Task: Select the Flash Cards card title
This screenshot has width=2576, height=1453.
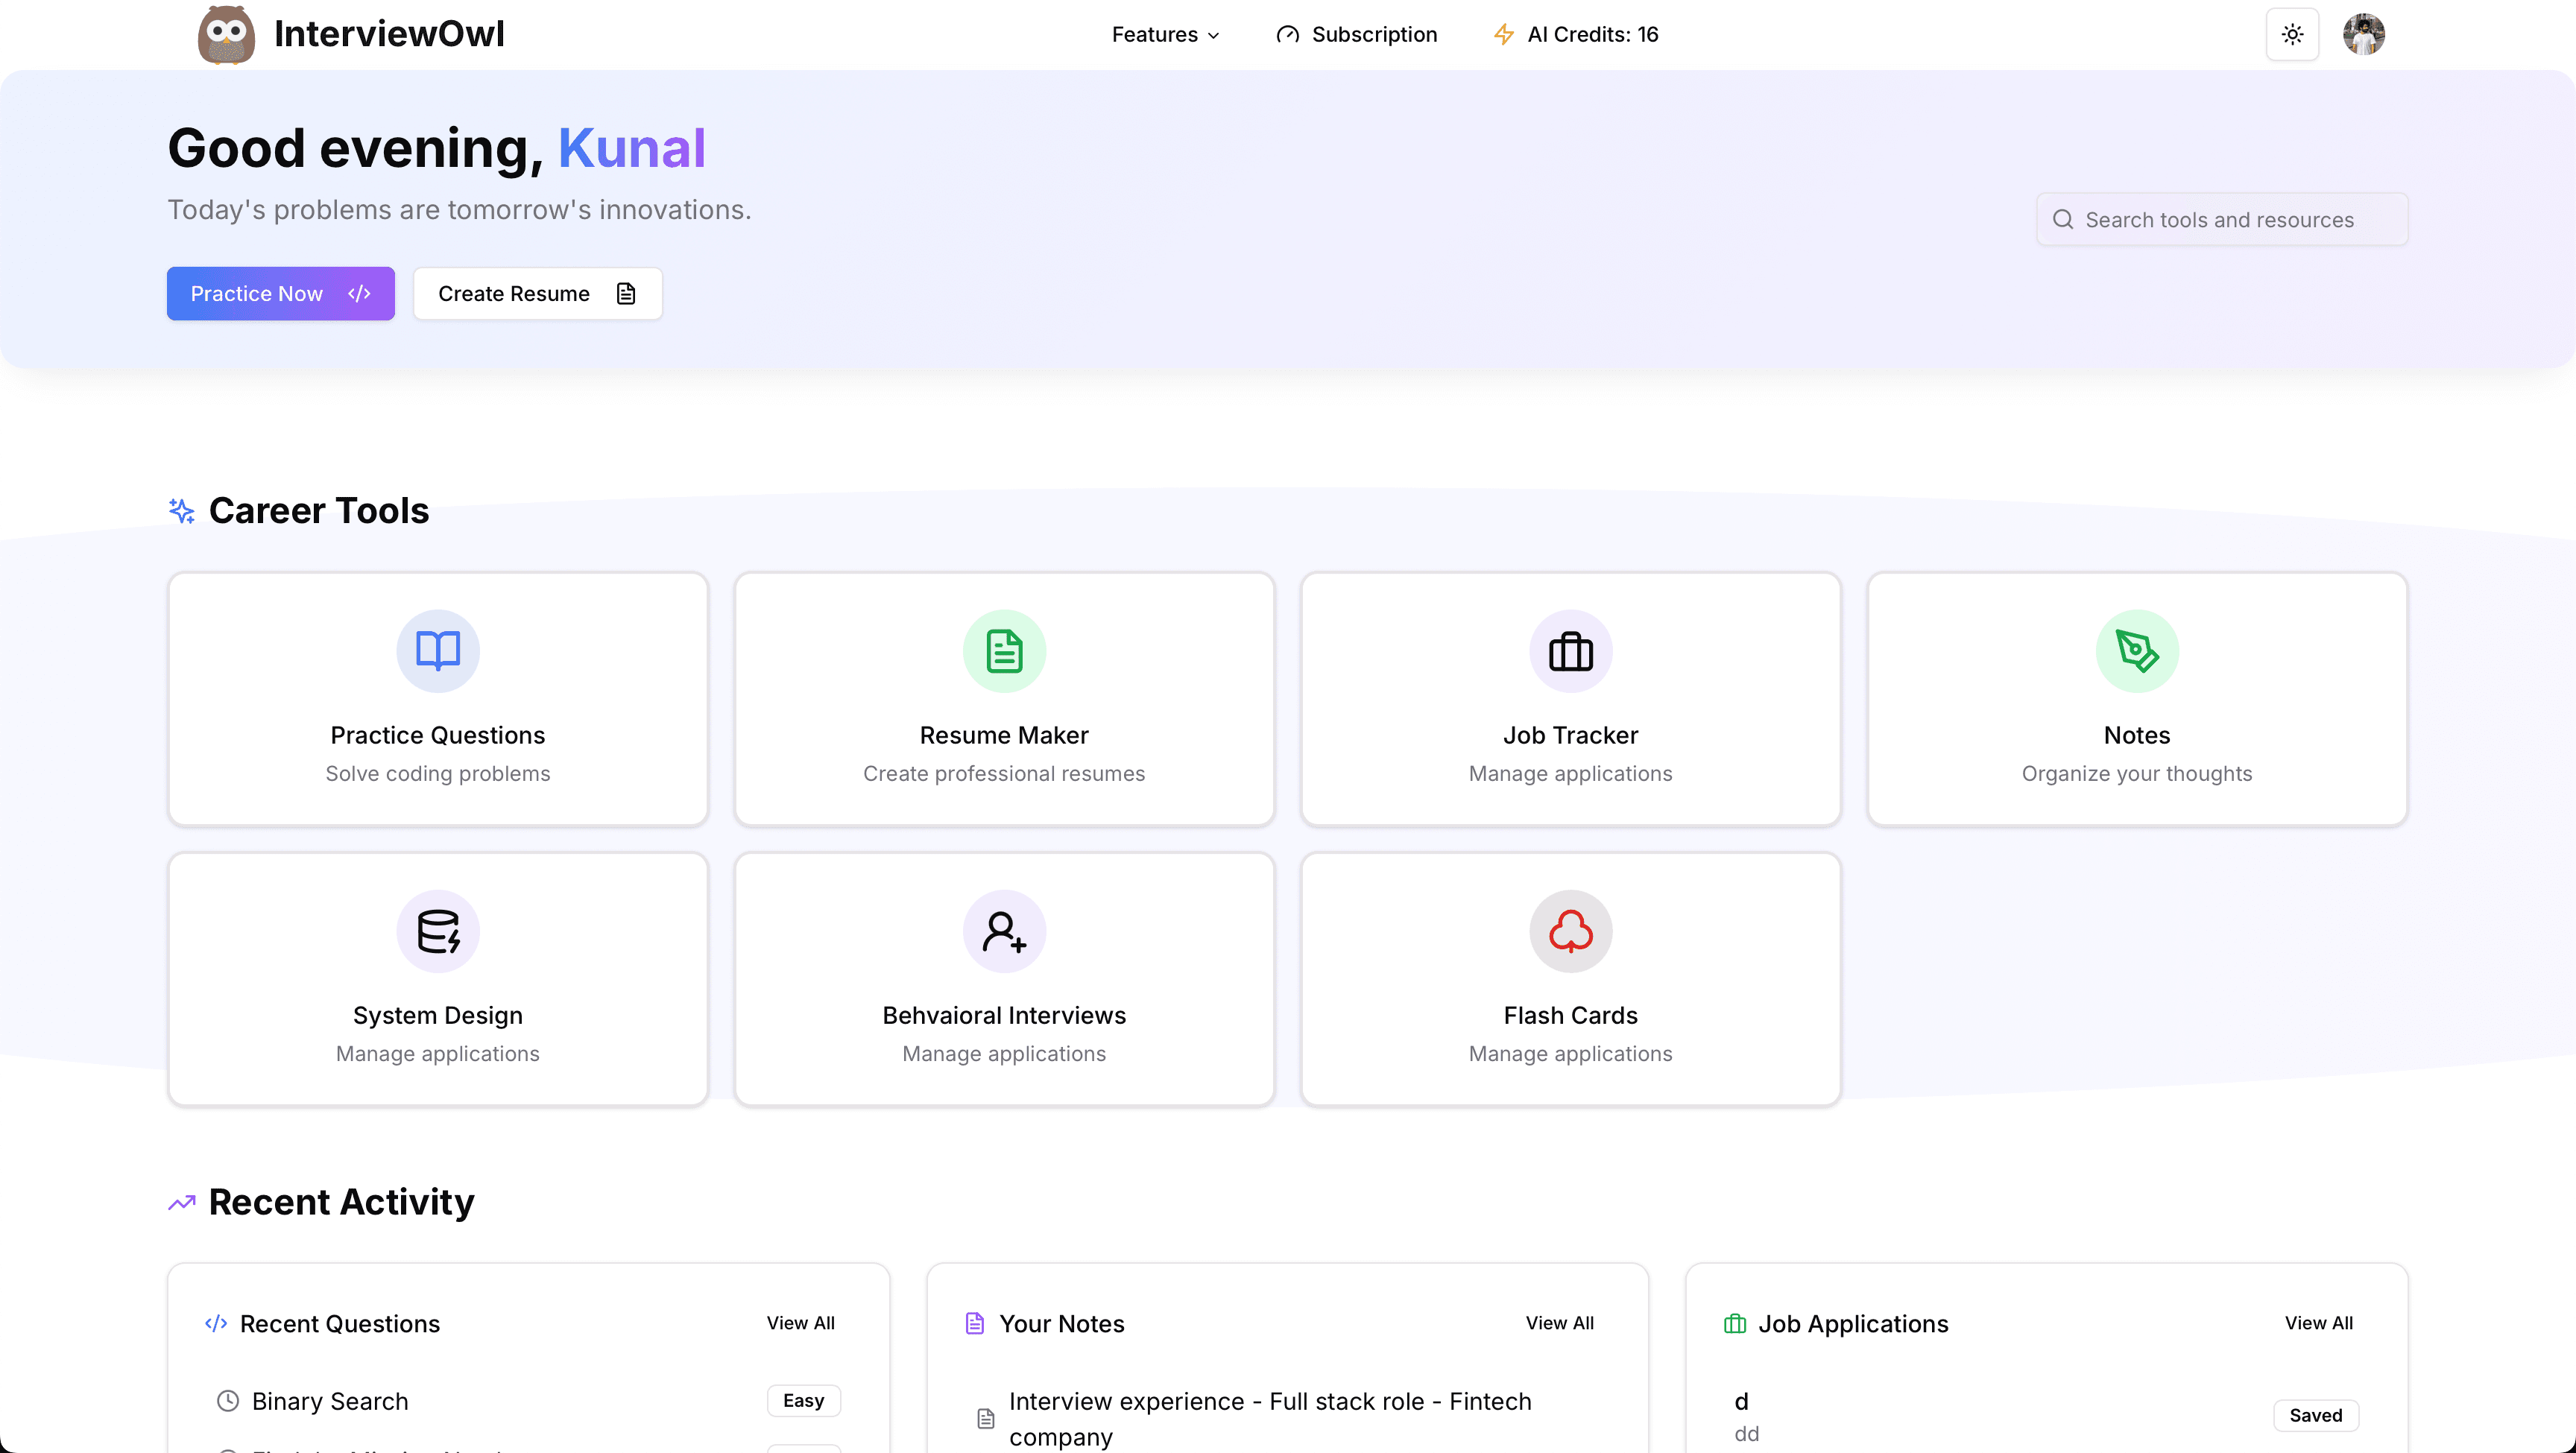Action: (1570, 1015)
